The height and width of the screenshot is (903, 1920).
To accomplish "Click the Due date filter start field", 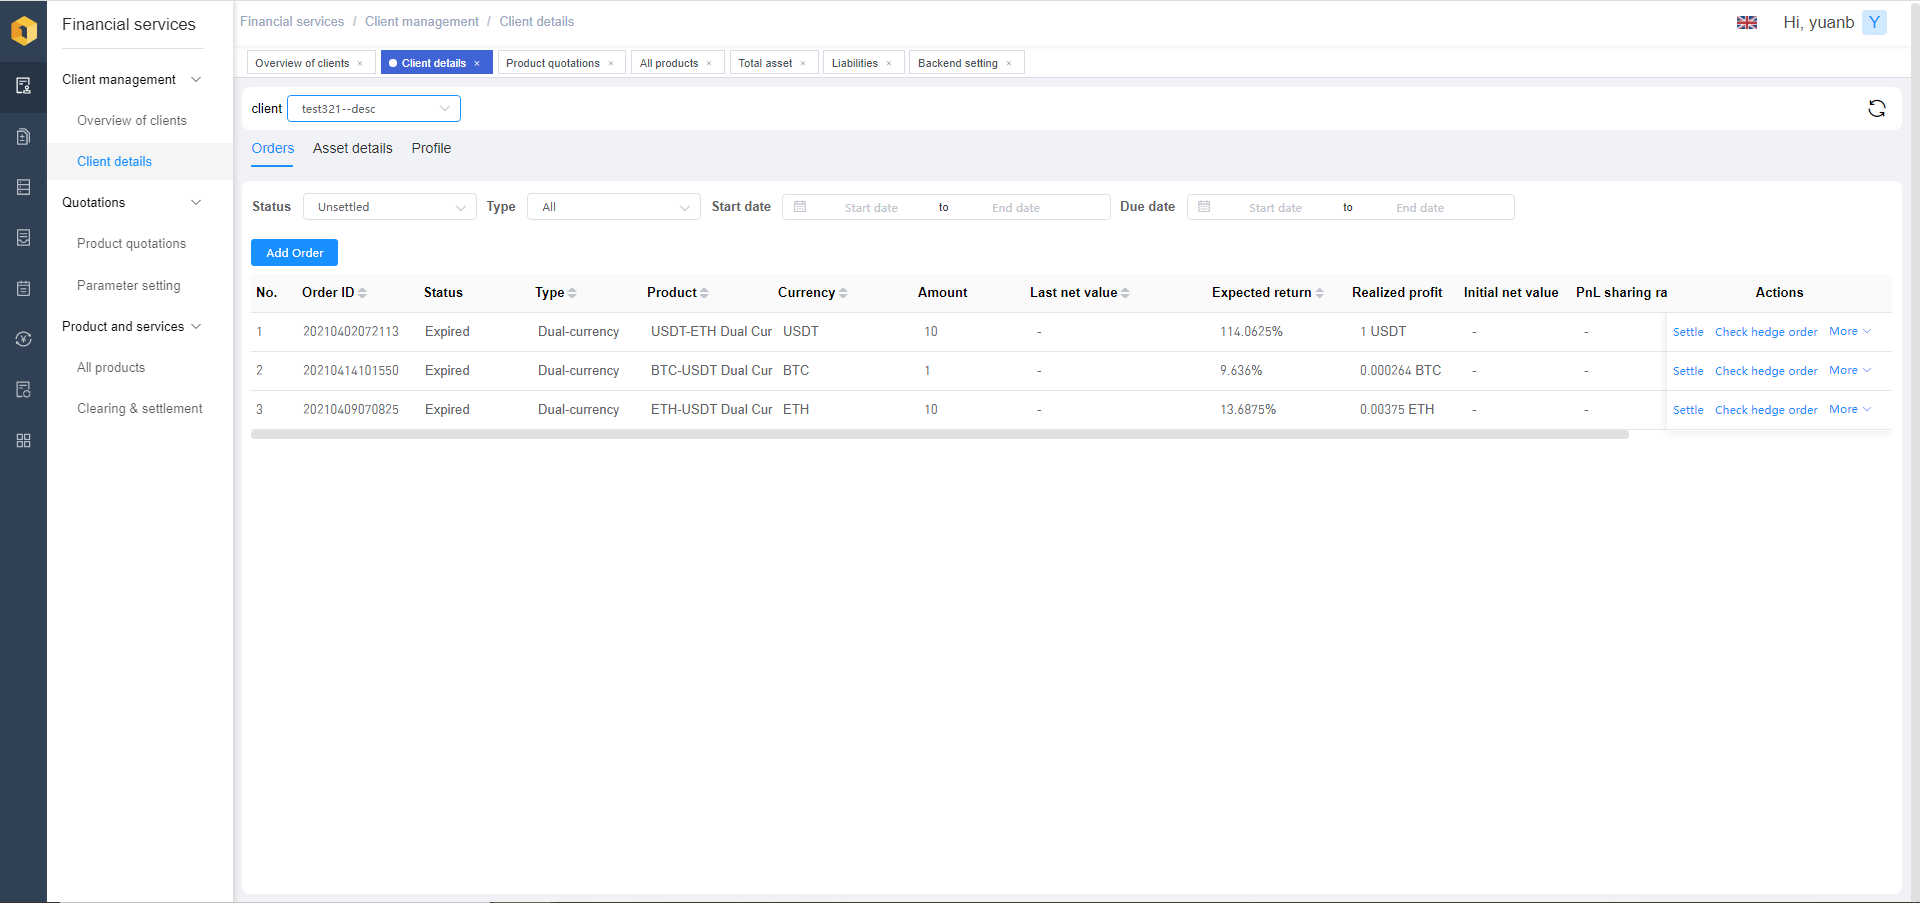I will coord(1275,208).
